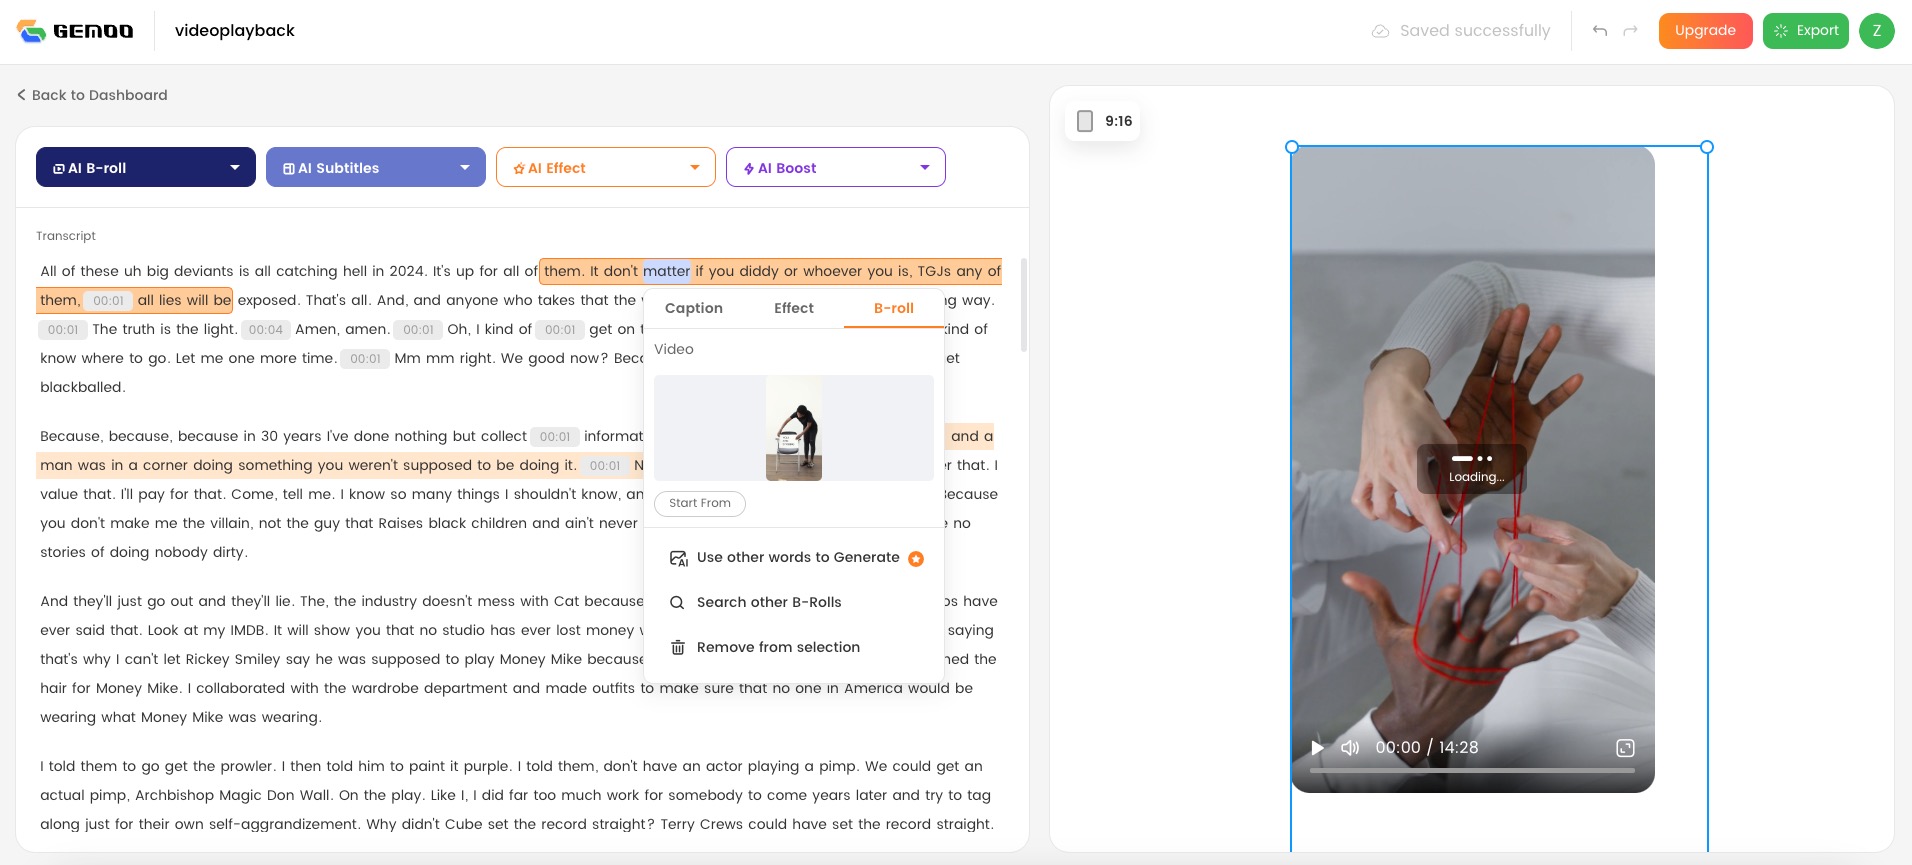Click the cloud saved status icon

click(x=1380, y=31)
